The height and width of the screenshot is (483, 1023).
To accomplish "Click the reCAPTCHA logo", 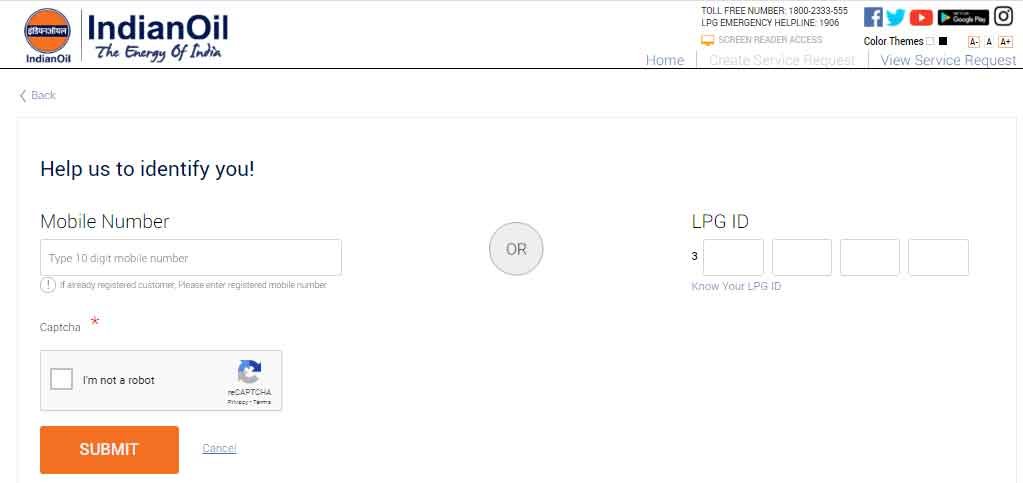I will [x=249, y=372].
